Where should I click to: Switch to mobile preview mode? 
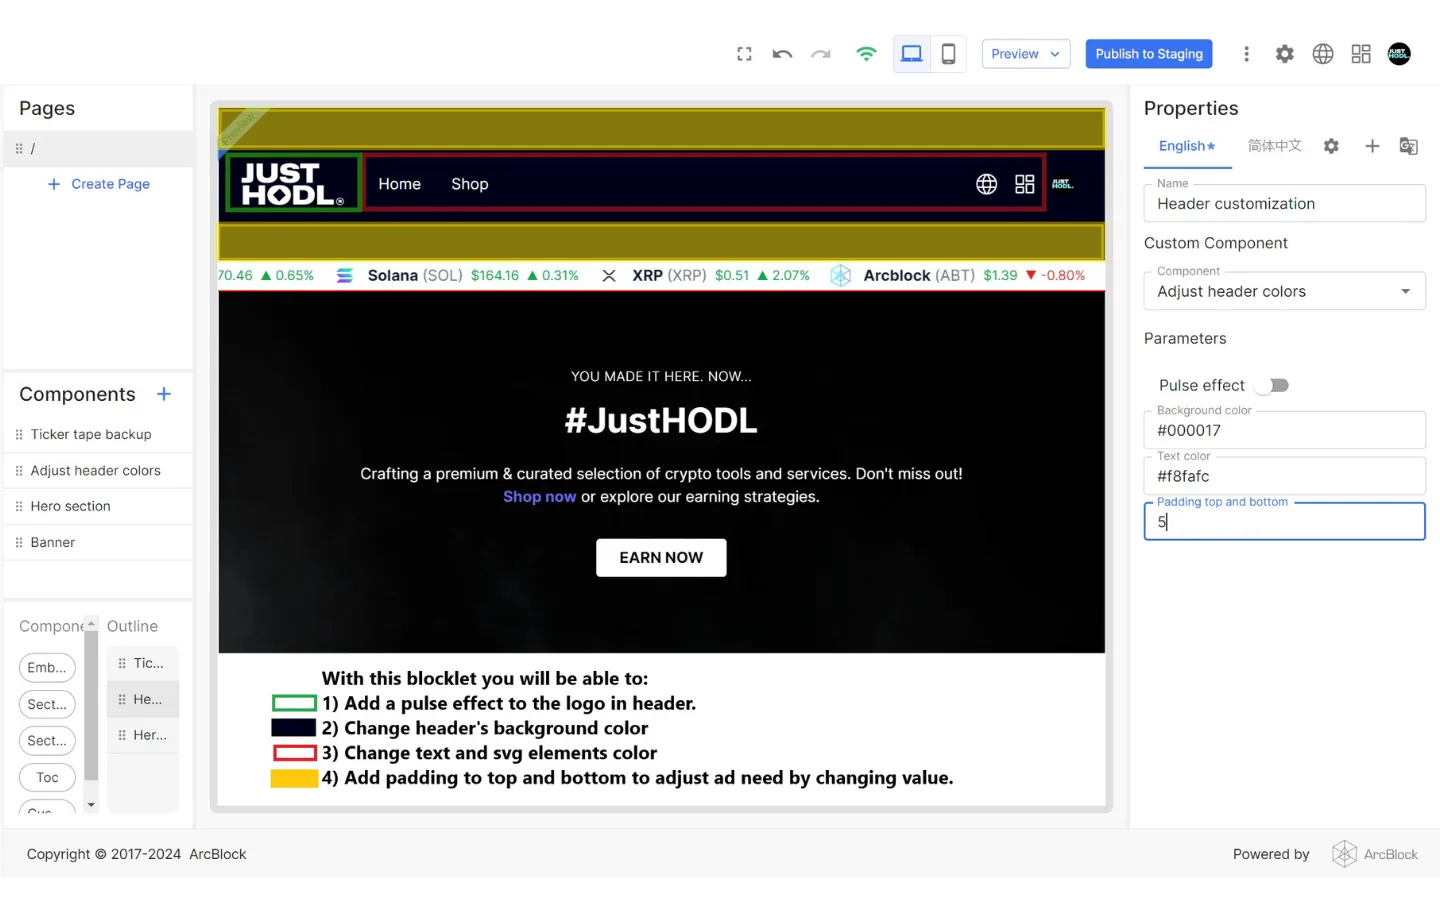948,54
